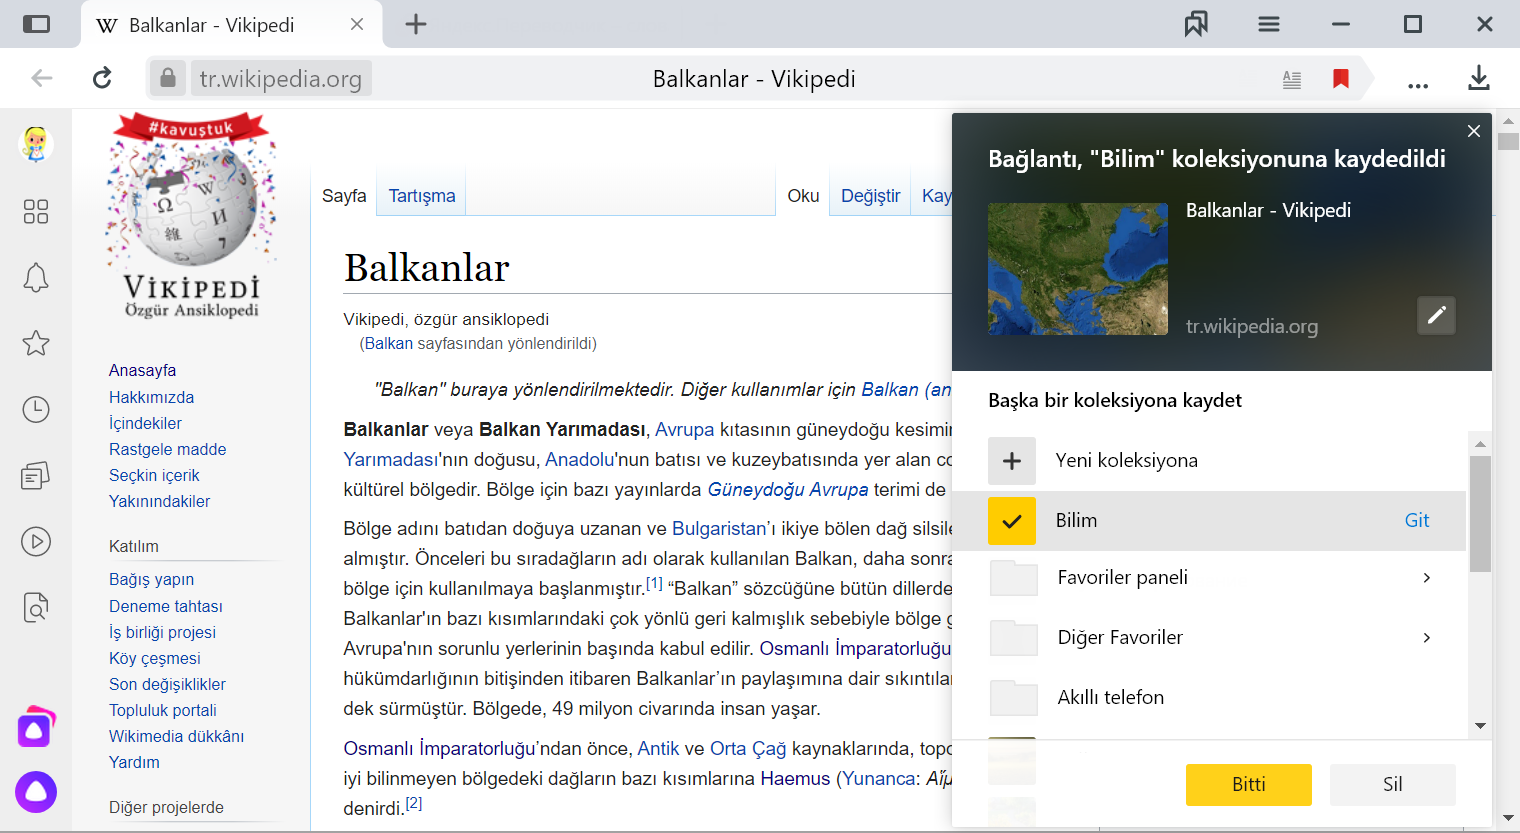The width and height of the screenshot is (1520, 833).
Task: Click the collections list scrollbar thumb
Action: tap(1480, 514)
